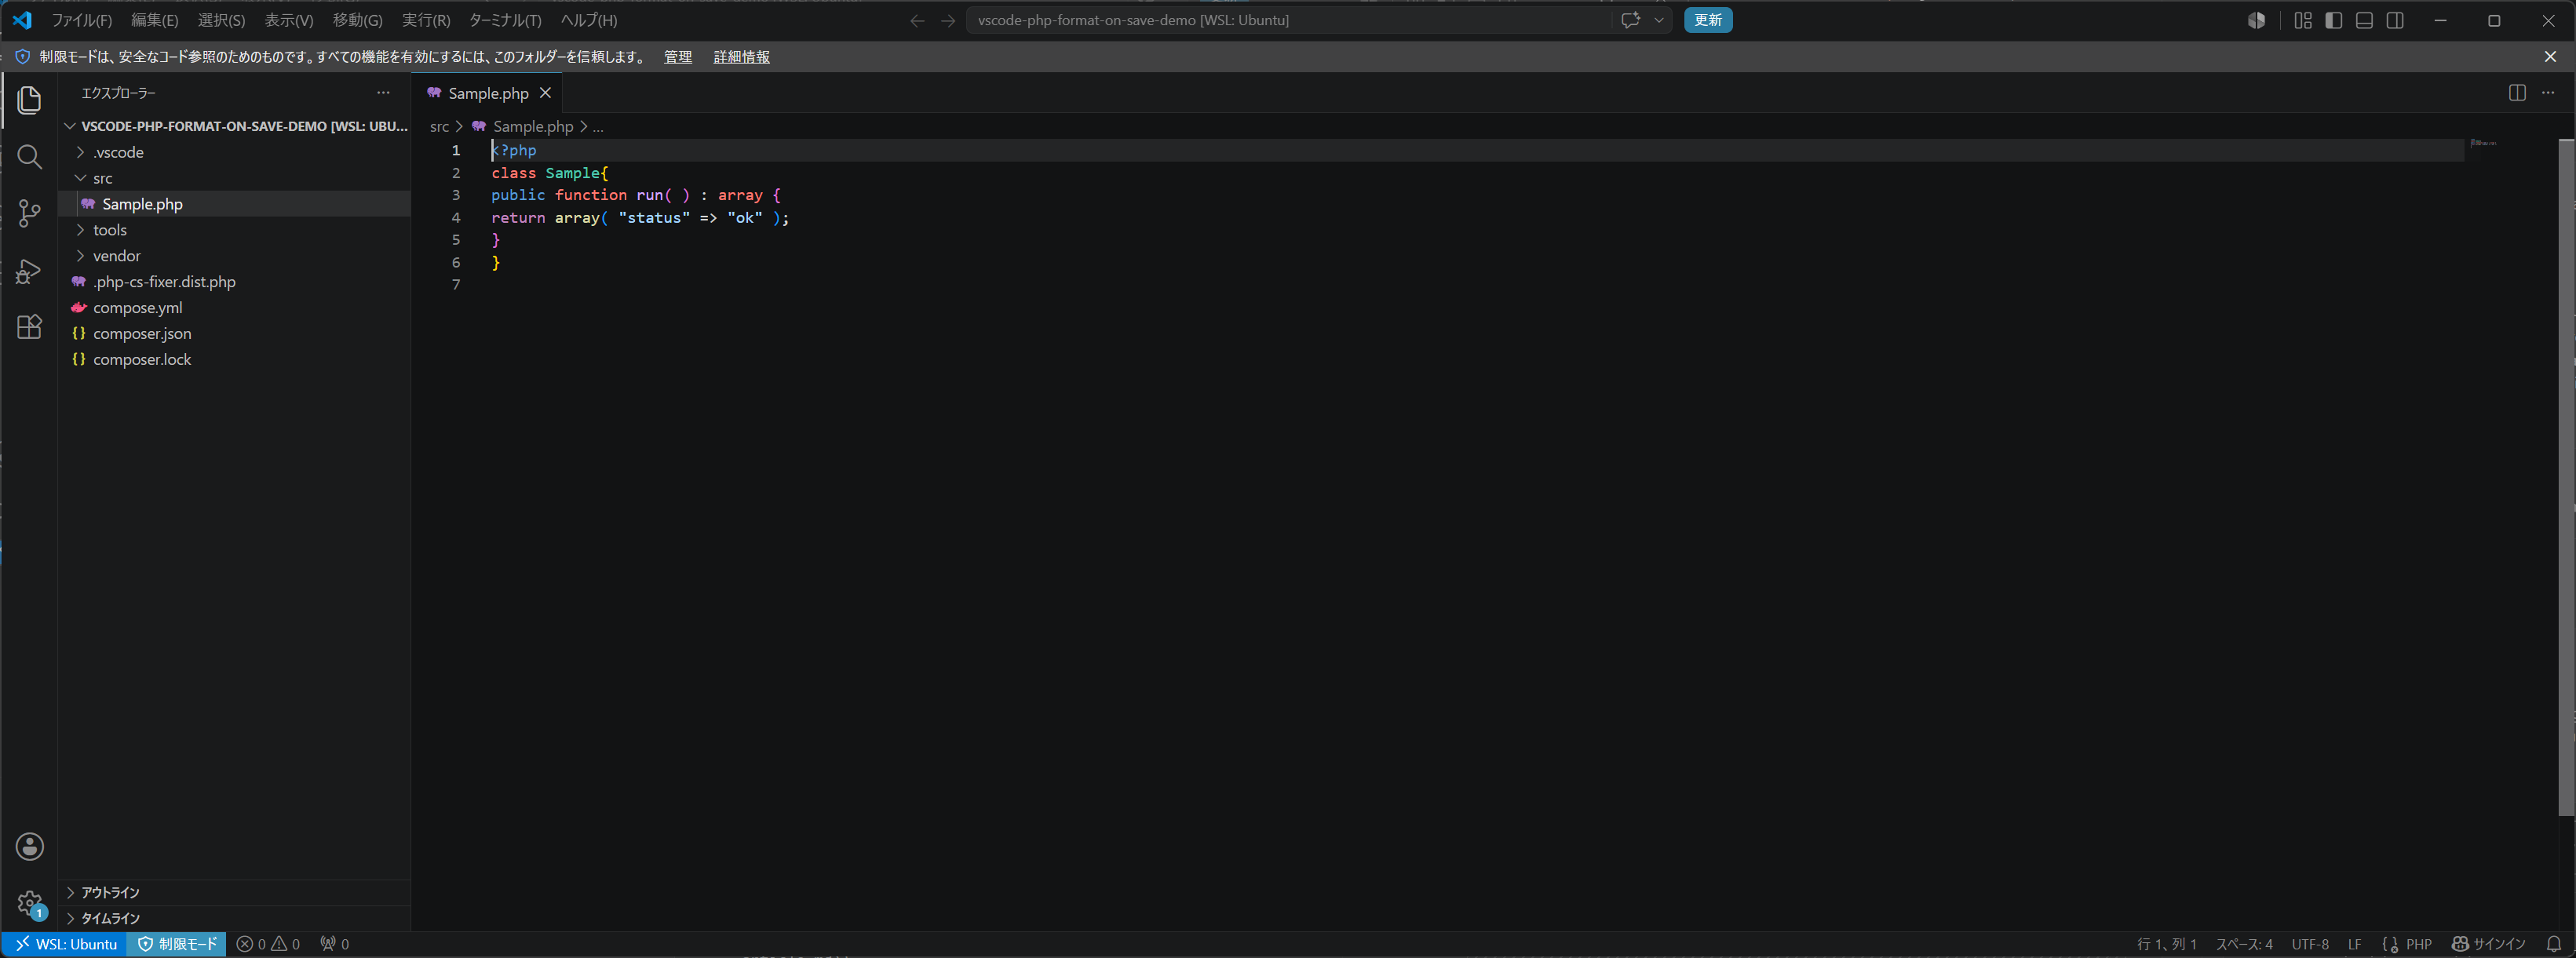Open the Extensions view icon
Screen dimensions: 2576x958
29,327
